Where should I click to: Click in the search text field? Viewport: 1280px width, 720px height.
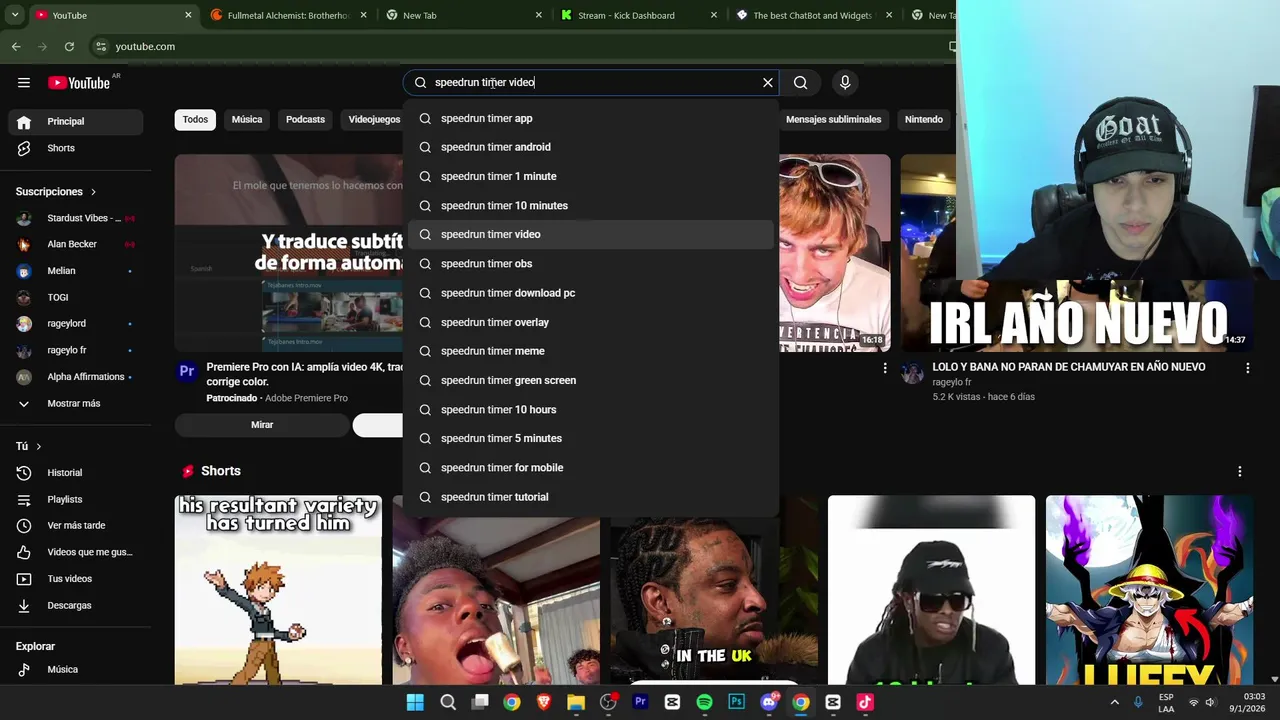coord(590,83)
